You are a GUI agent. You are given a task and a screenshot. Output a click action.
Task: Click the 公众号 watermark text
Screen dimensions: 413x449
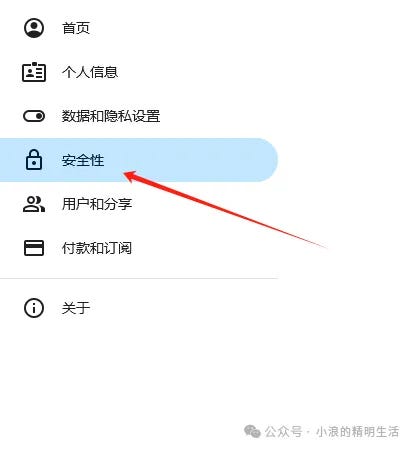tap(283, 432)
